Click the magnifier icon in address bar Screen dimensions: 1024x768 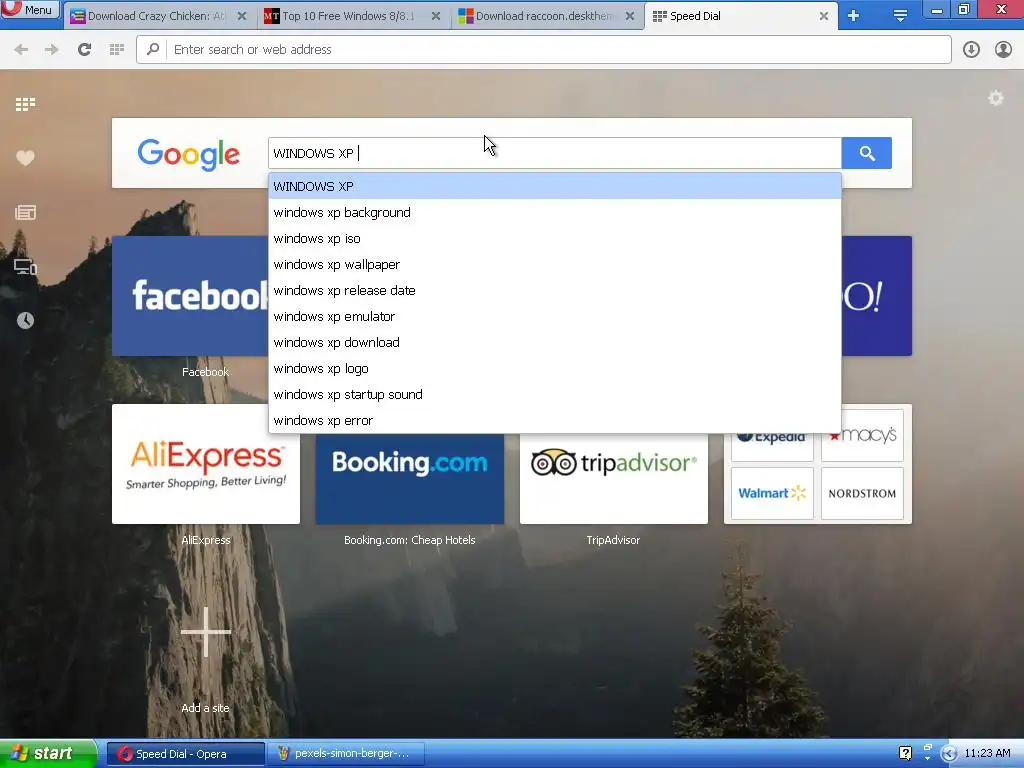(x=153, y=49)
